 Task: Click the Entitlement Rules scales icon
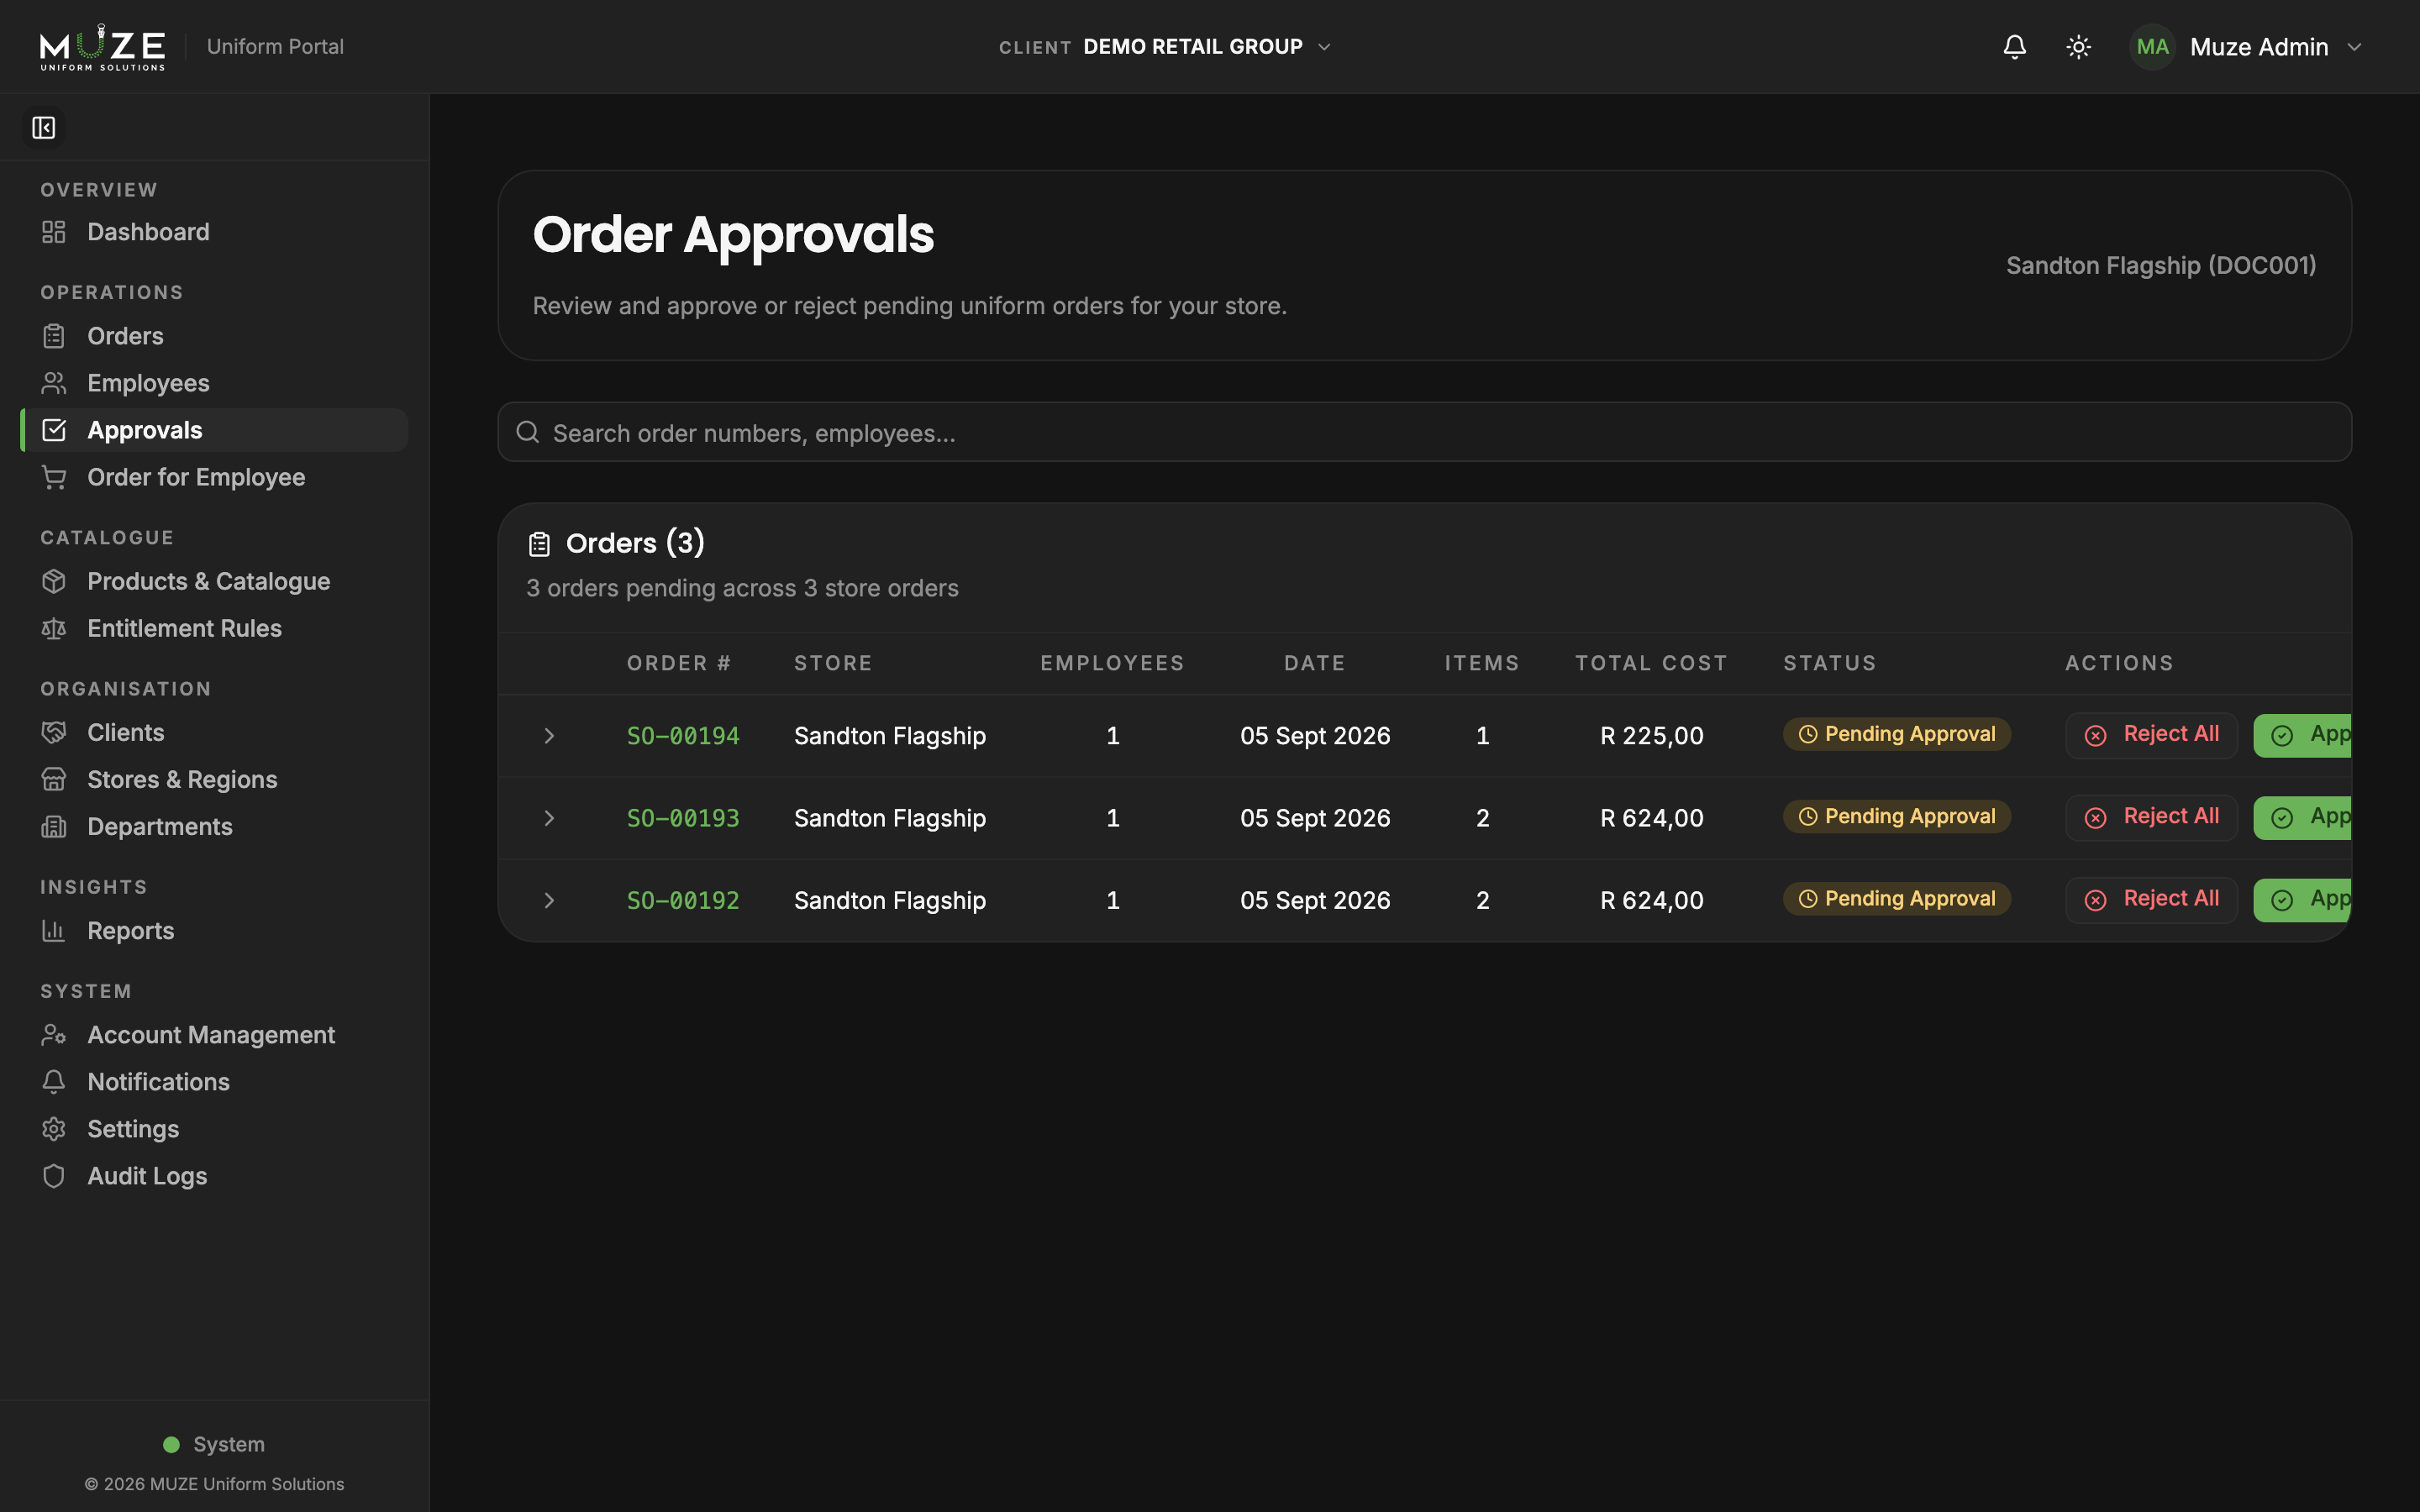(54, 628)
